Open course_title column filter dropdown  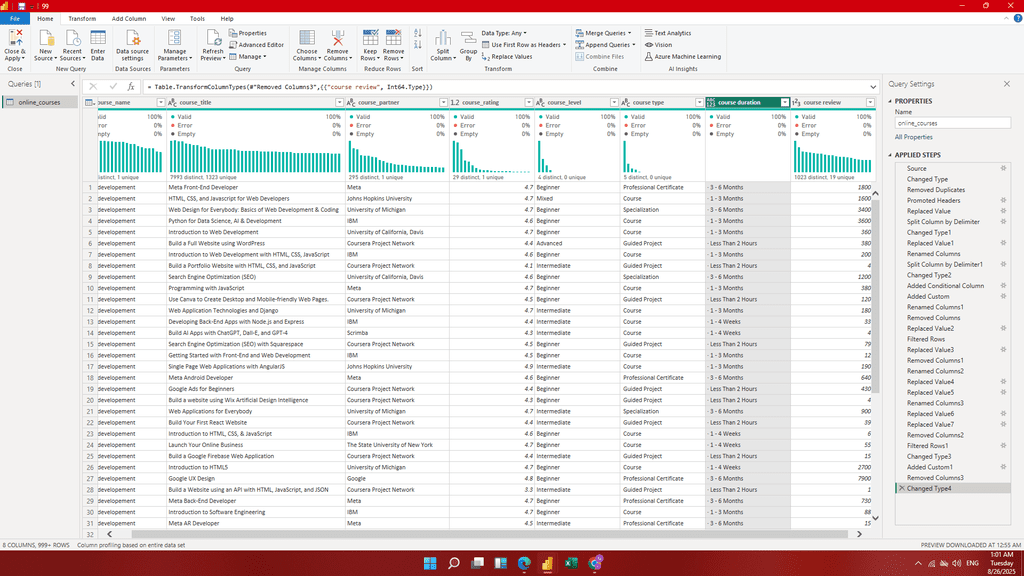tap(340, 103)
